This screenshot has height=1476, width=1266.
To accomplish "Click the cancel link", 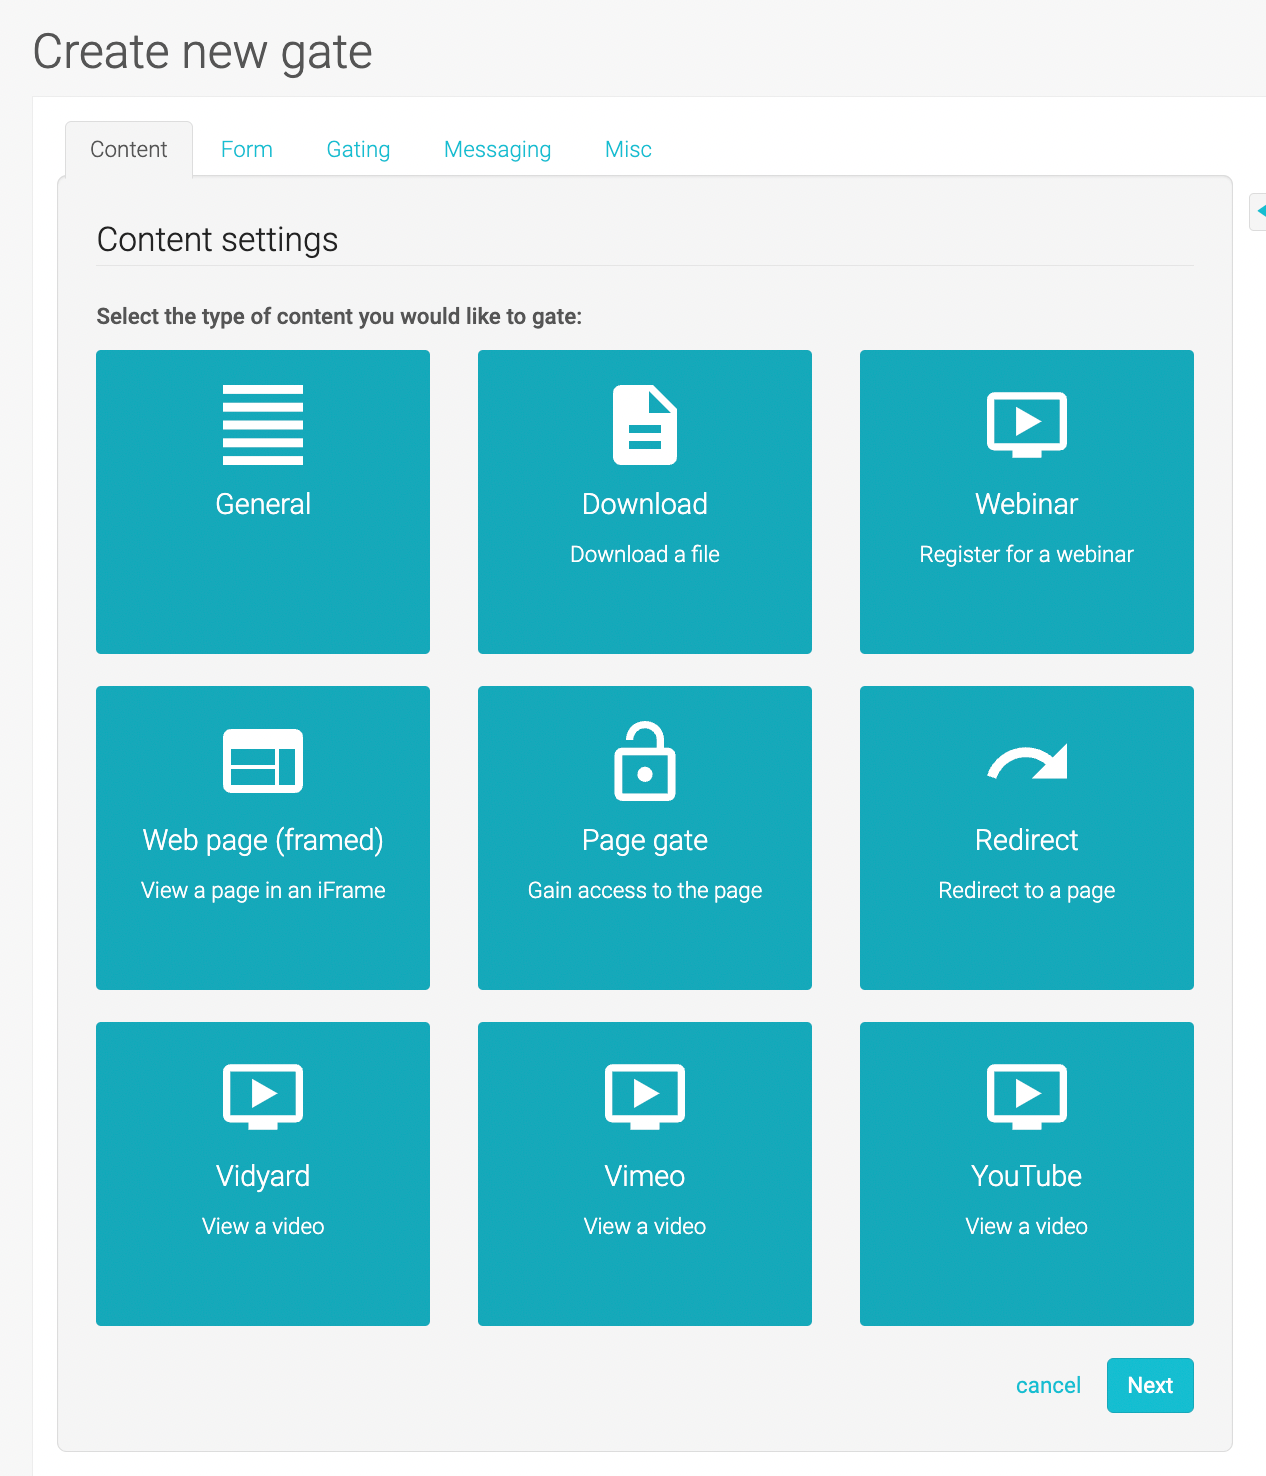I will point(1048,1385).
